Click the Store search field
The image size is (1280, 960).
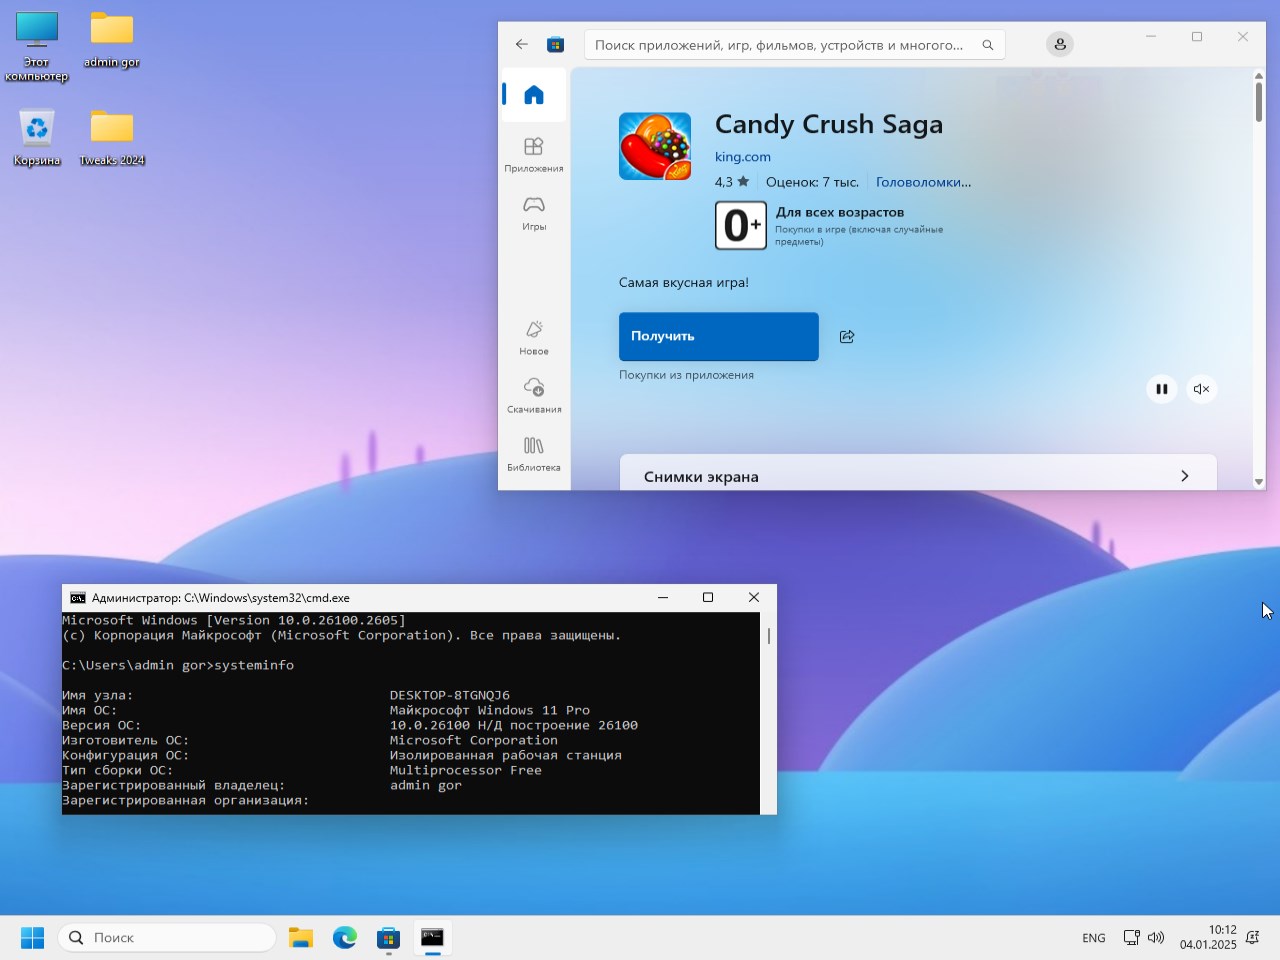click(780, 45)
